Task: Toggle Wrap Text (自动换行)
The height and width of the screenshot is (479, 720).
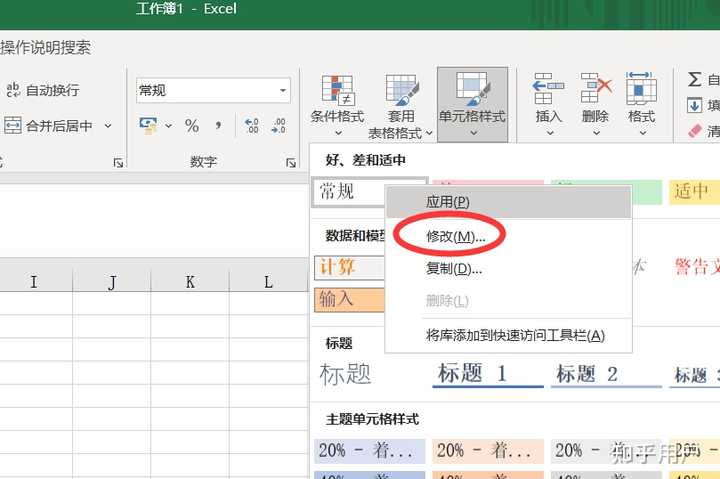Action: (42, 90)
